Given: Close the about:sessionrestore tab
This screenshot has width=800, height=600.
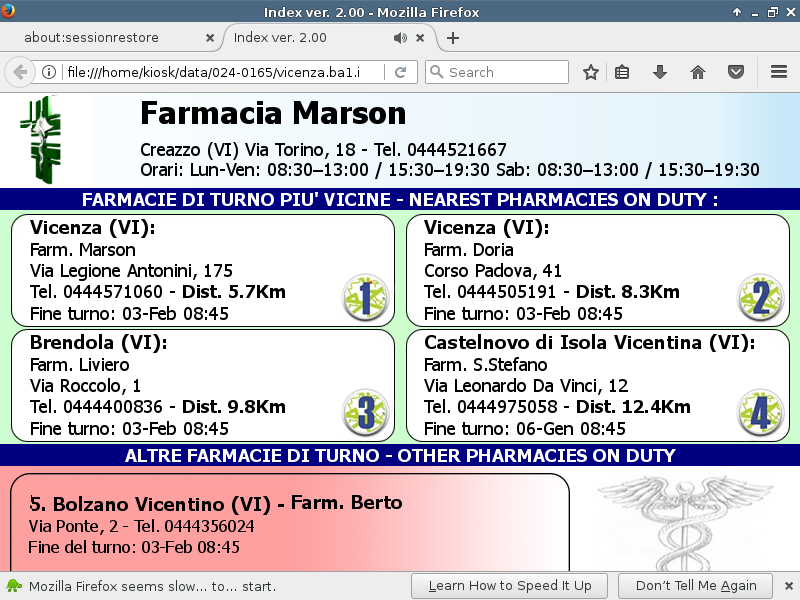Looking at the screenshot, I should pos(209,38).
